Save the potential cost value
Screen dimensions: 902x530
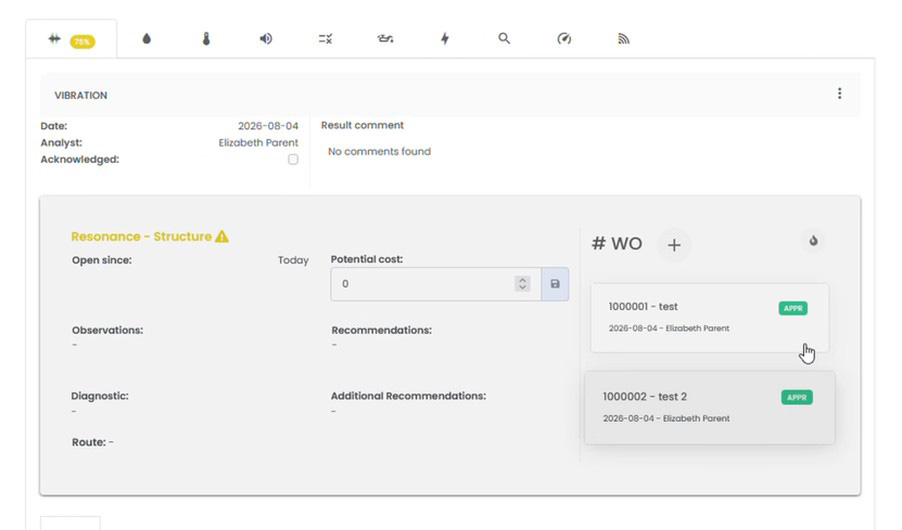click(x=555, y=284)
